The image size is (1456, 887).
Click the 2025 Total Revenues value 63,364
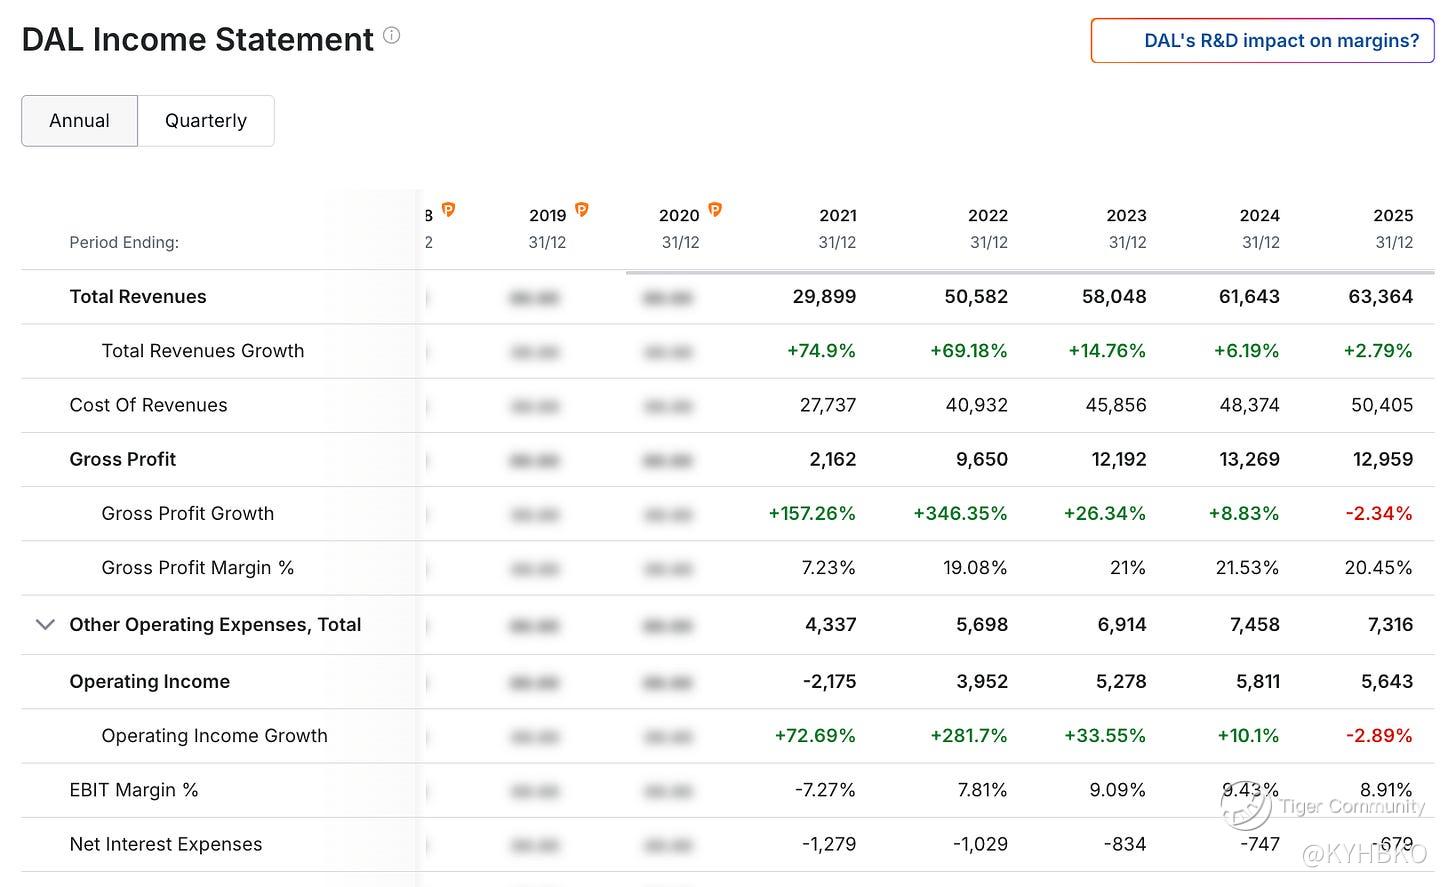point(1380,297)
